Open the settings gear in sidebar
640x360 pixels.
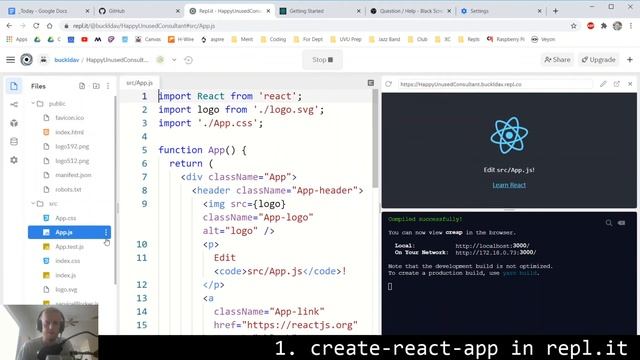tap(14, 160)
